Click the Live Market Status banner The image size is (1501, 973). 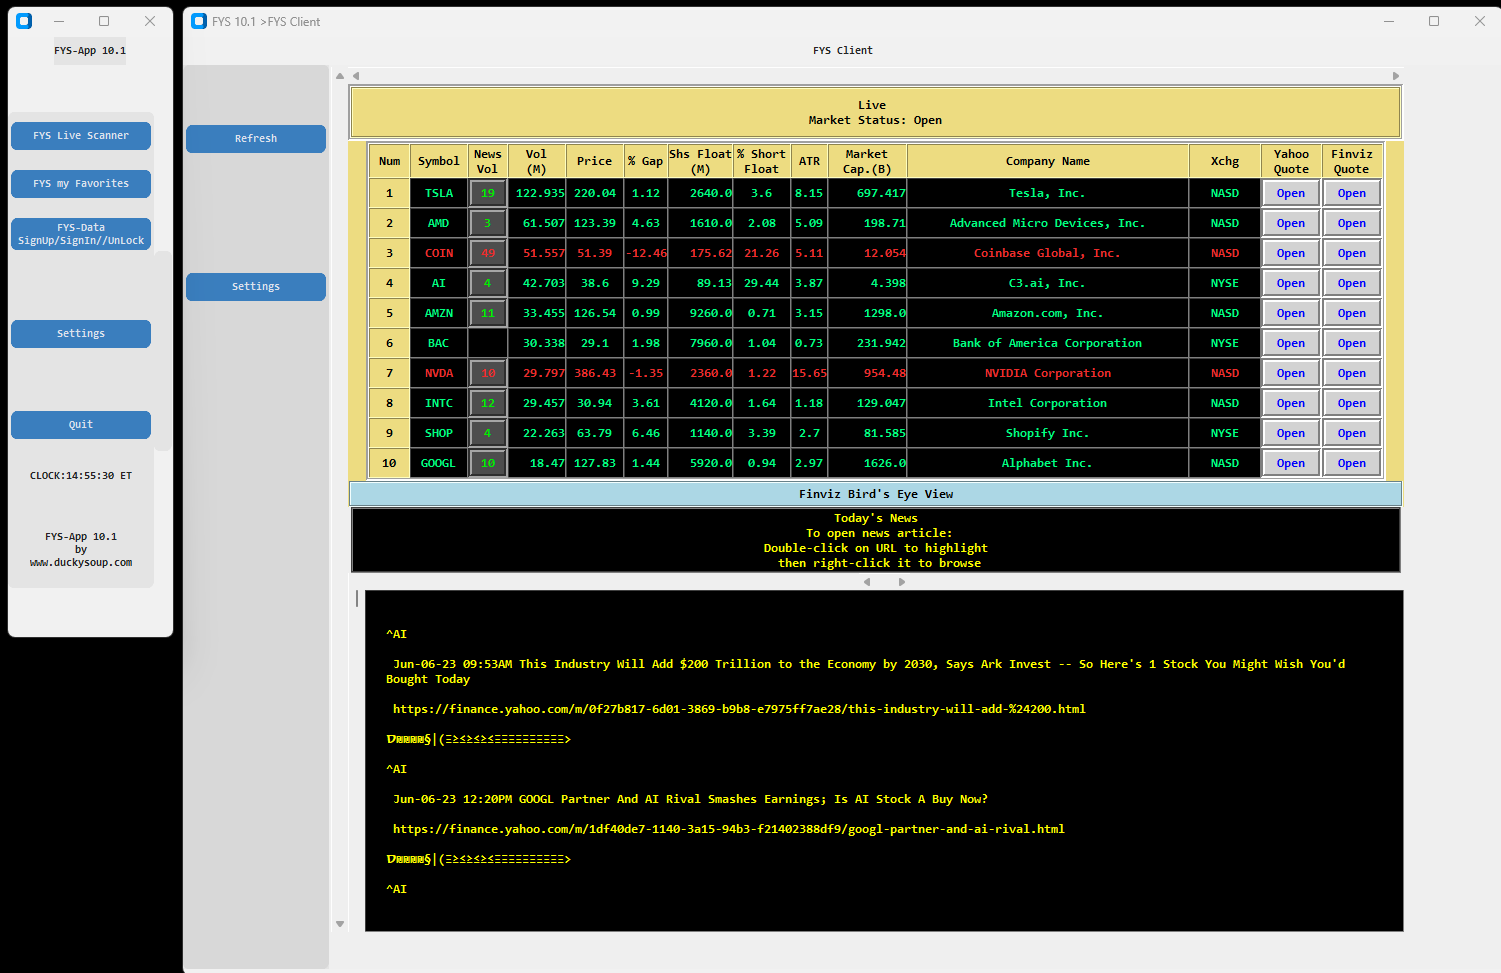click(875, 112)
